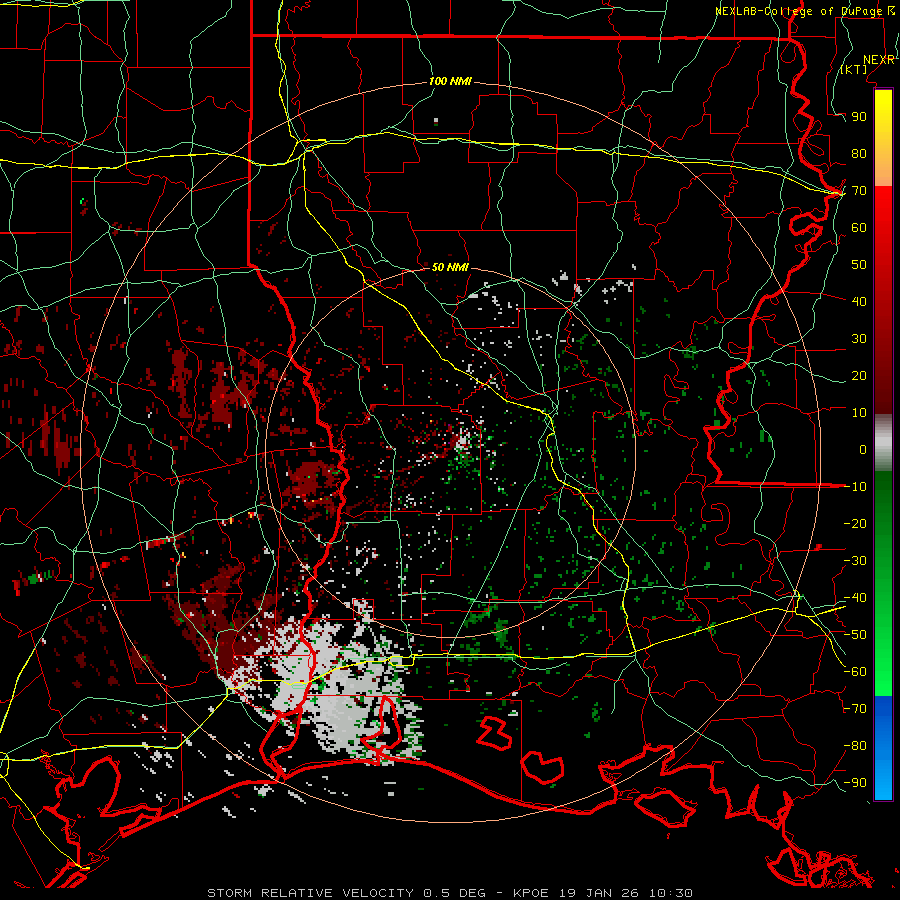
Task: Click the KT unit label above scale
Action: click(x=853, y=69)
